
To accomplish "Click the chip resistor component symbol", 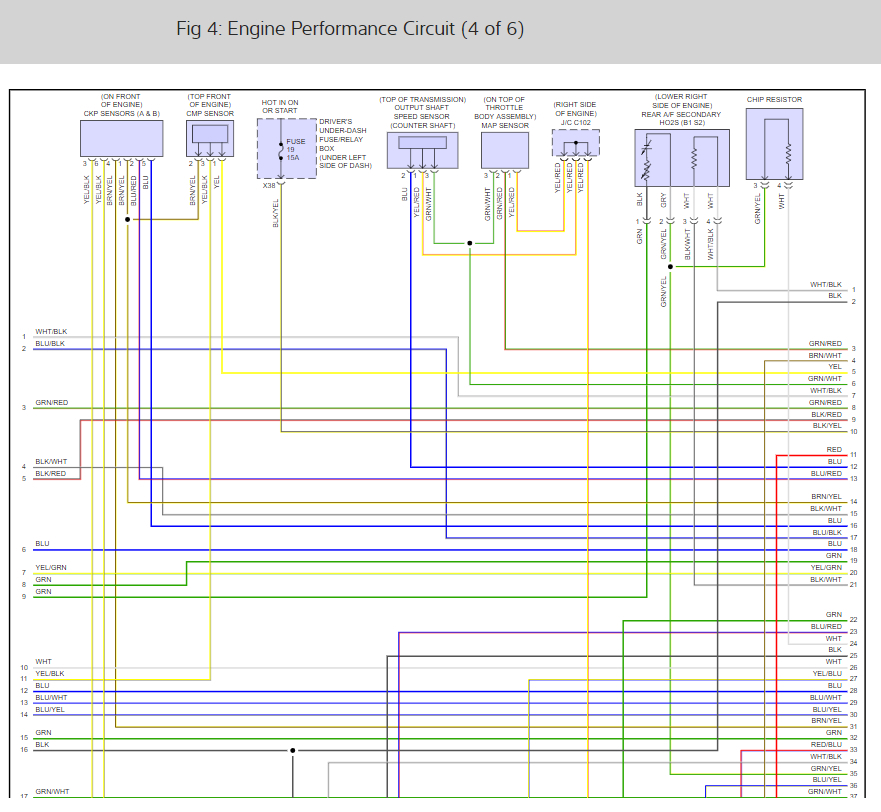I will (773, 143).
